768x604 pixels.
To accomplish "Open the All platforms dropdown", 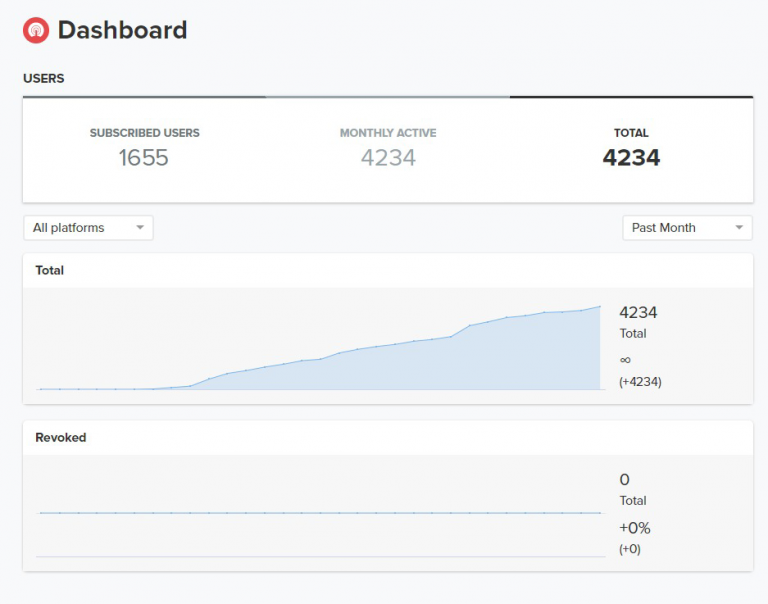I will tap(88, 228).
